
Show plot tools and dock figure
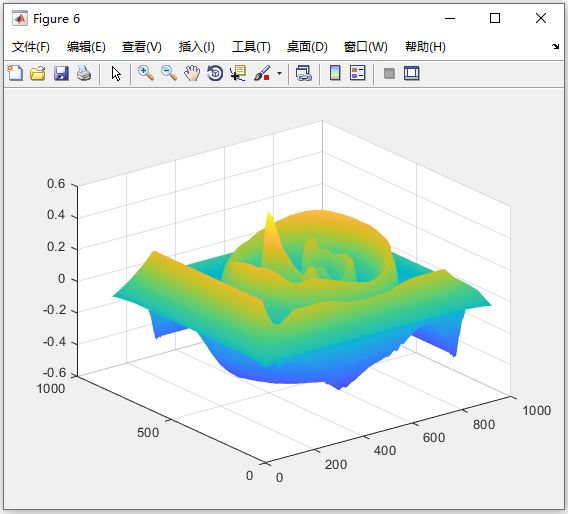click(x=412, y=73)
